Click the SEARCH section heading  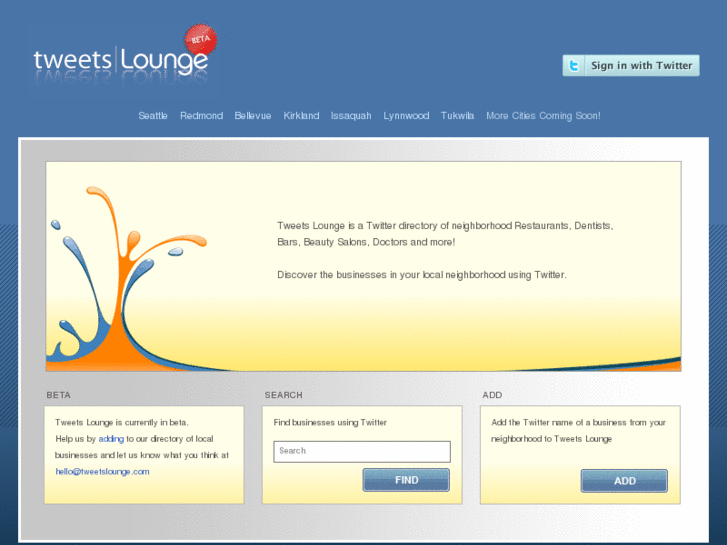click(283, 395)
